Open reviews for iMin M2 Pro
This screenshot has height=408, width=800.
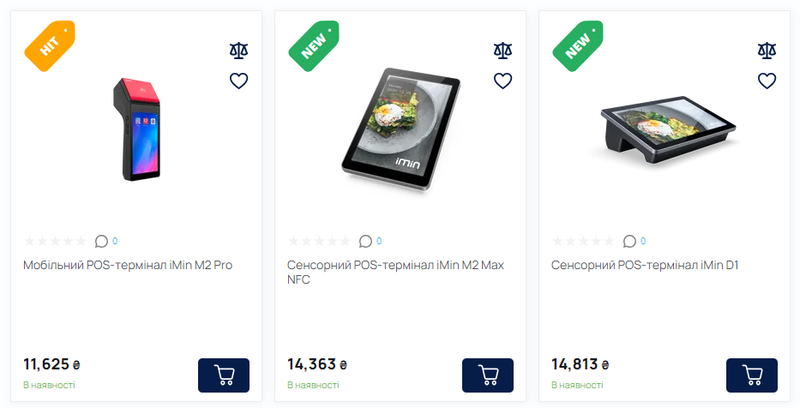(x=106, y=241)
